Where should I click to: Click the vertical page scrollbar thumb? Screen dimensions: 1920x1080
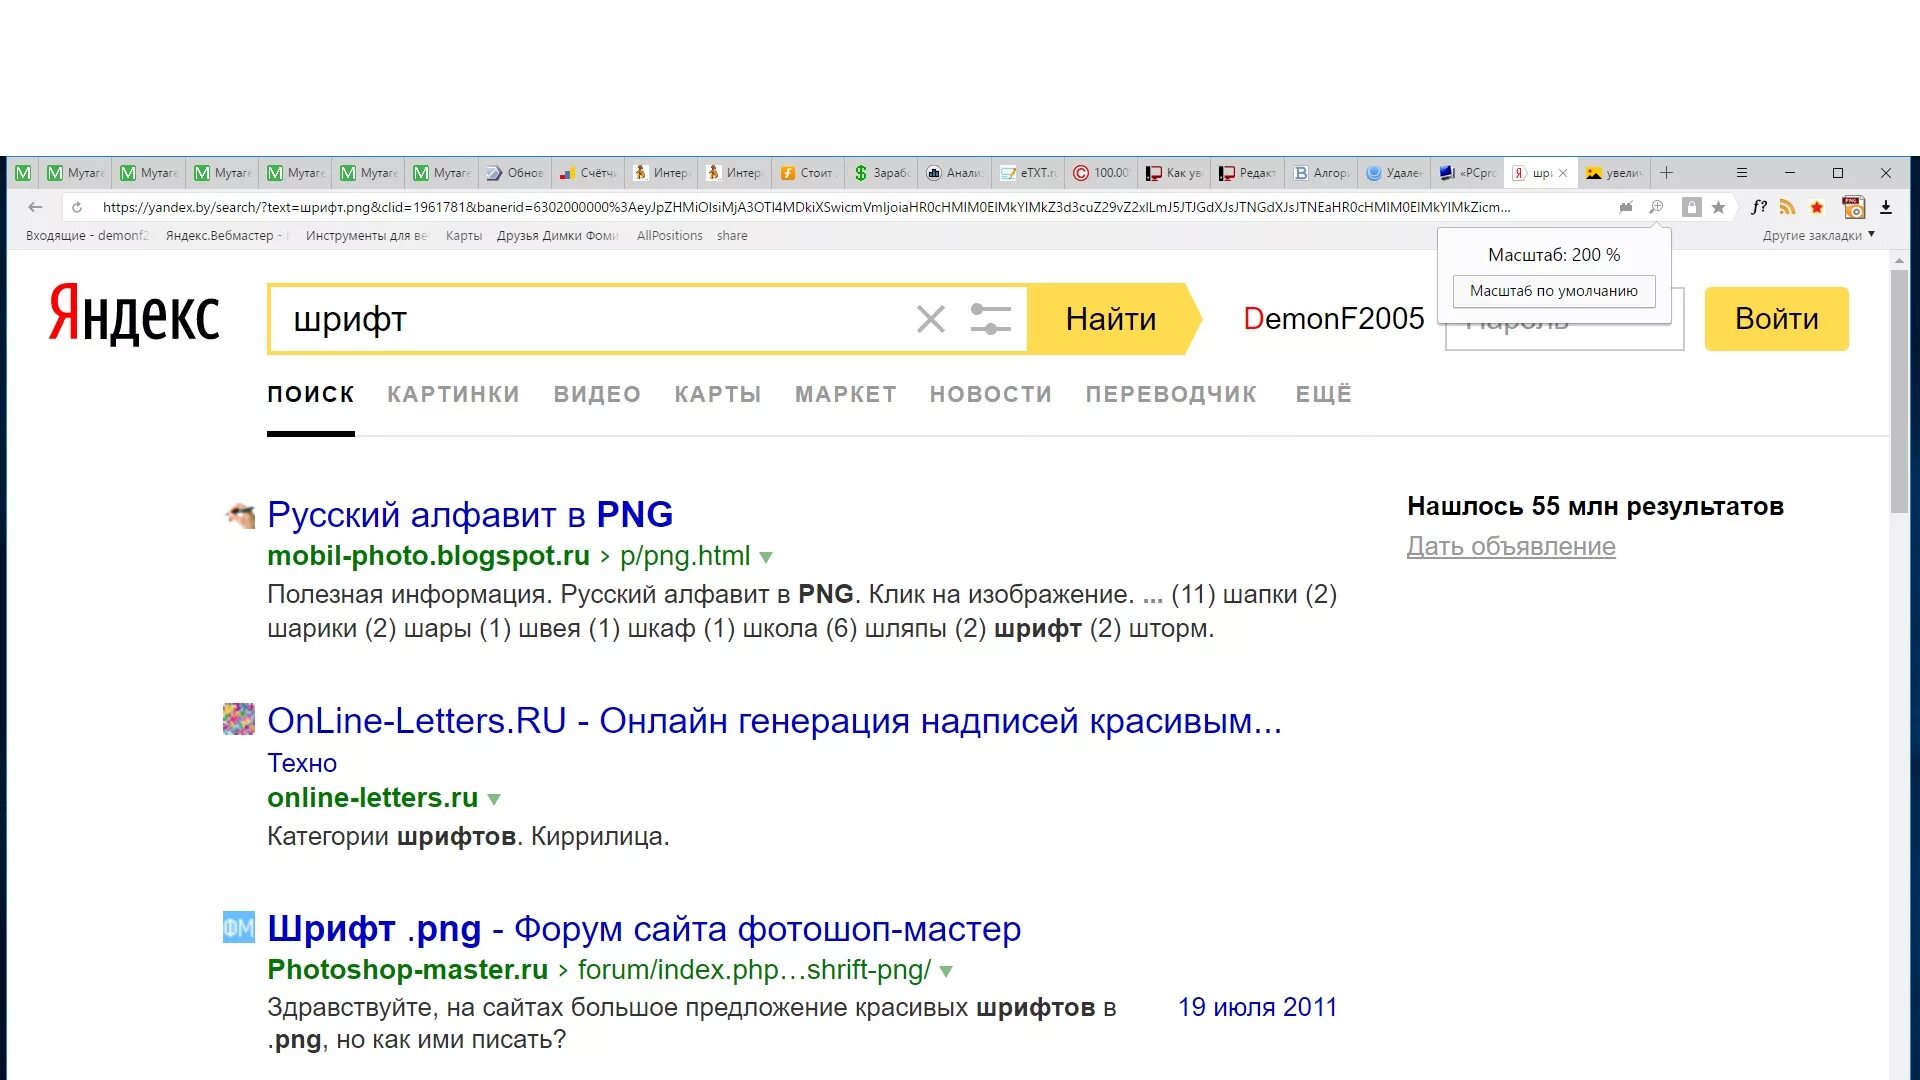coord(1899,390)
